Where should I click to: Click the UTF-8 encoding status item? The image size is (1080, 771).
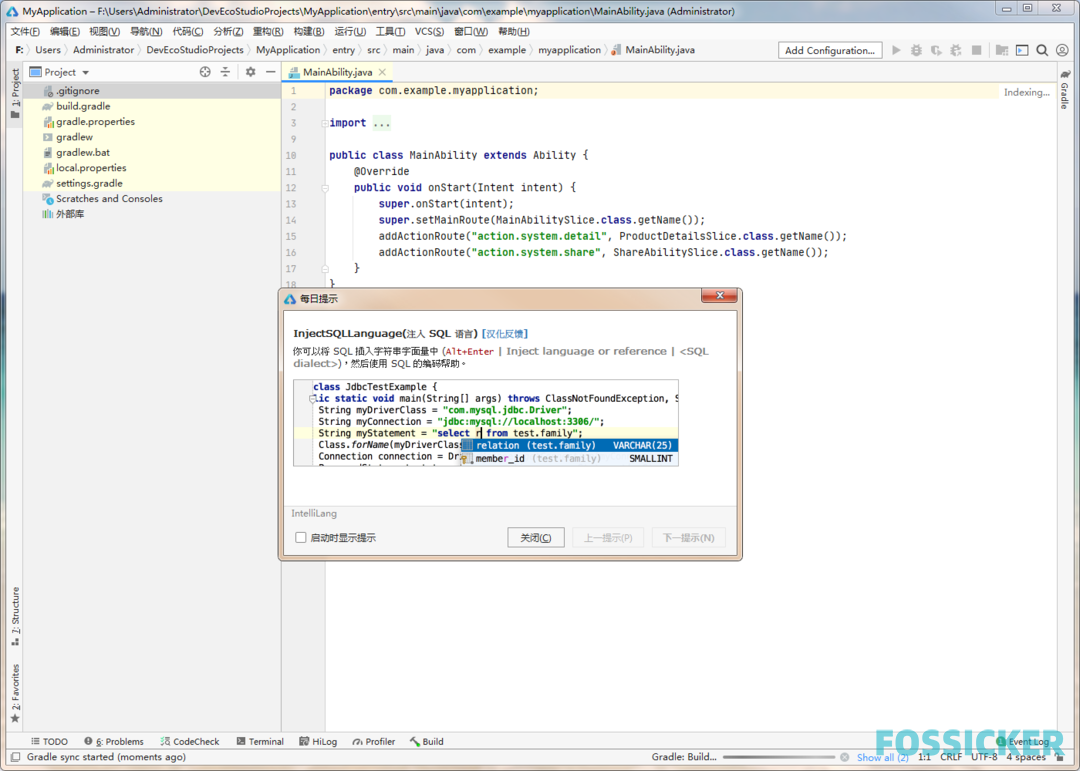click(984, 757)
